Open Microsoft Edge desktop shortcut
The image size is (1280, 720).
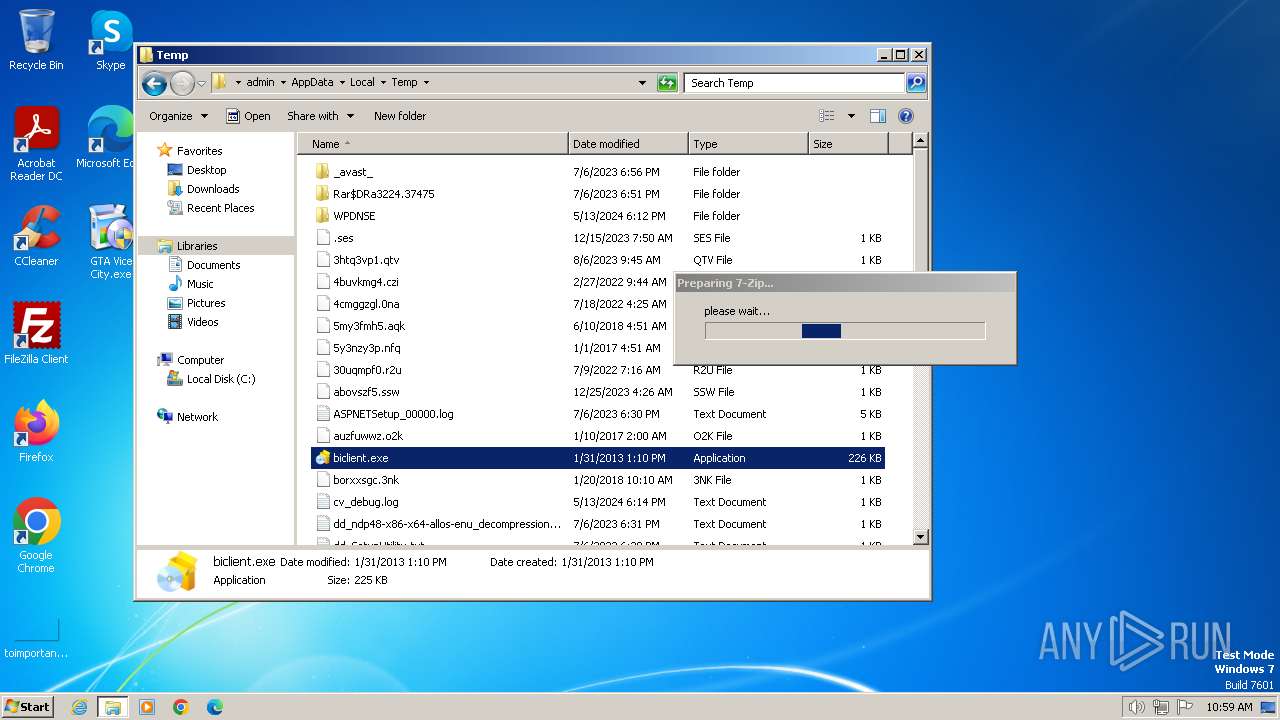(x=110, y=138)
